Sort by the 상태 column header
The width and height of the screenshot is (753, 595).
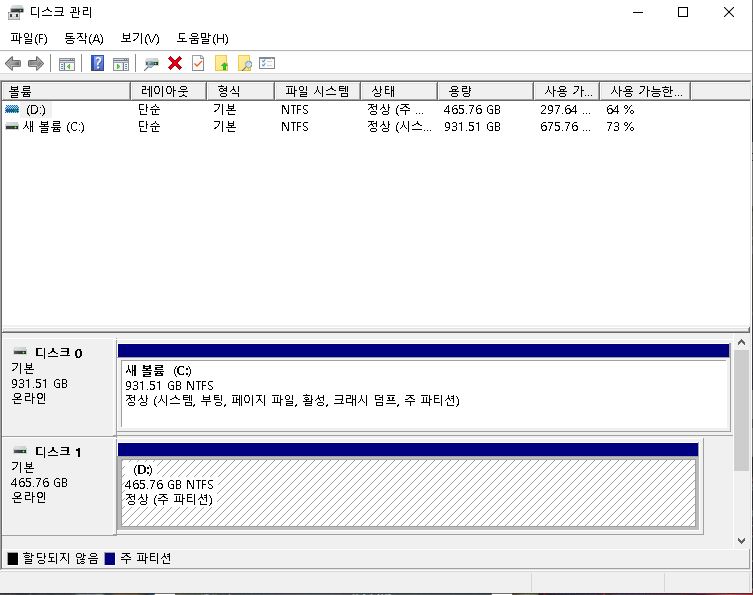pos(399,91)
